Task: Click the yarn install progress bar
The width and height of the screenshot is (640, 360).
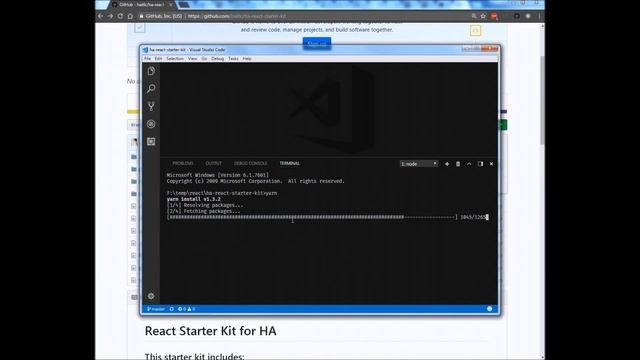Action: click(312, 217)
